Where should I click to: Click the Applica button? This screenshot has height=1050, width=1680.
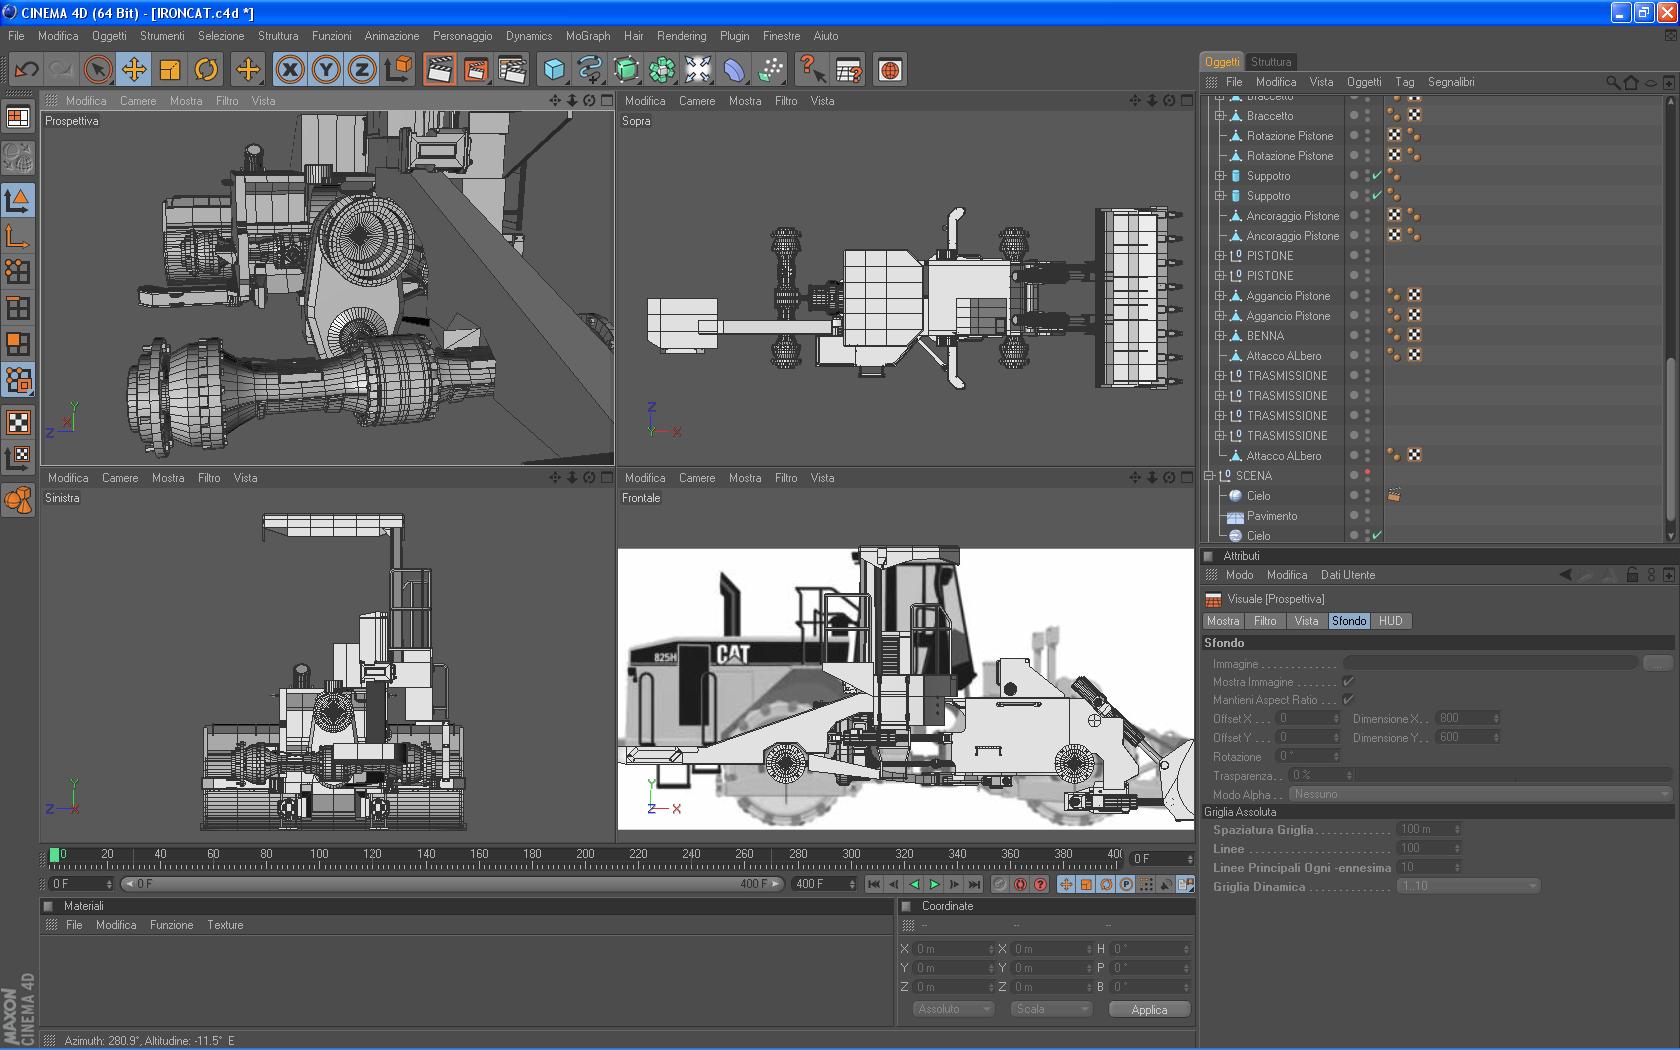(x=1149, y=1010)
